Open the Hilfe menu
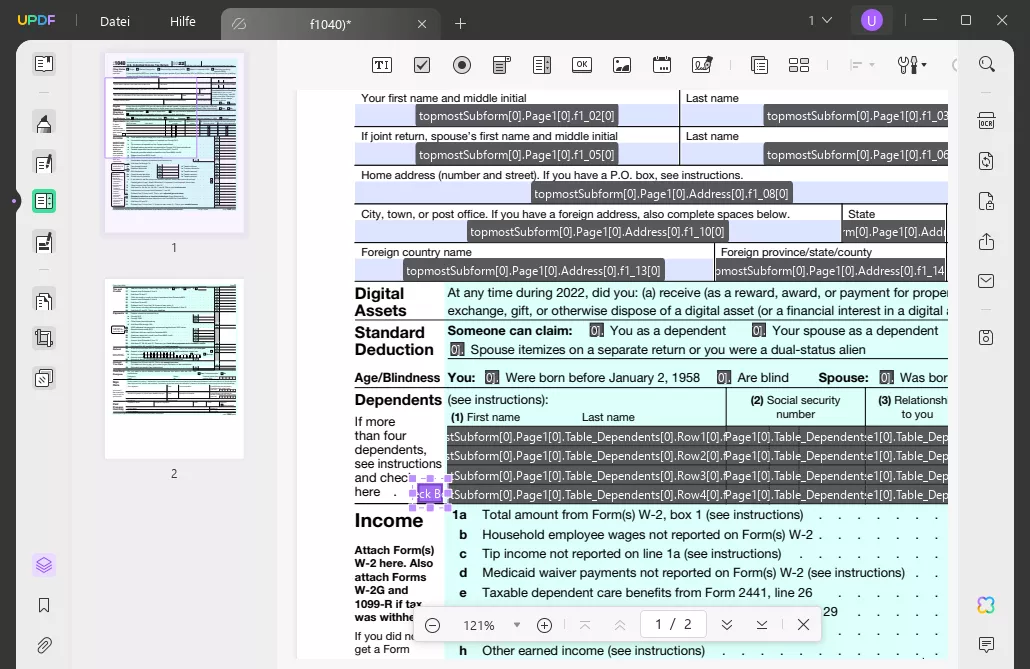This screenshot has height=669, width=1030. (x=183, y=21)
